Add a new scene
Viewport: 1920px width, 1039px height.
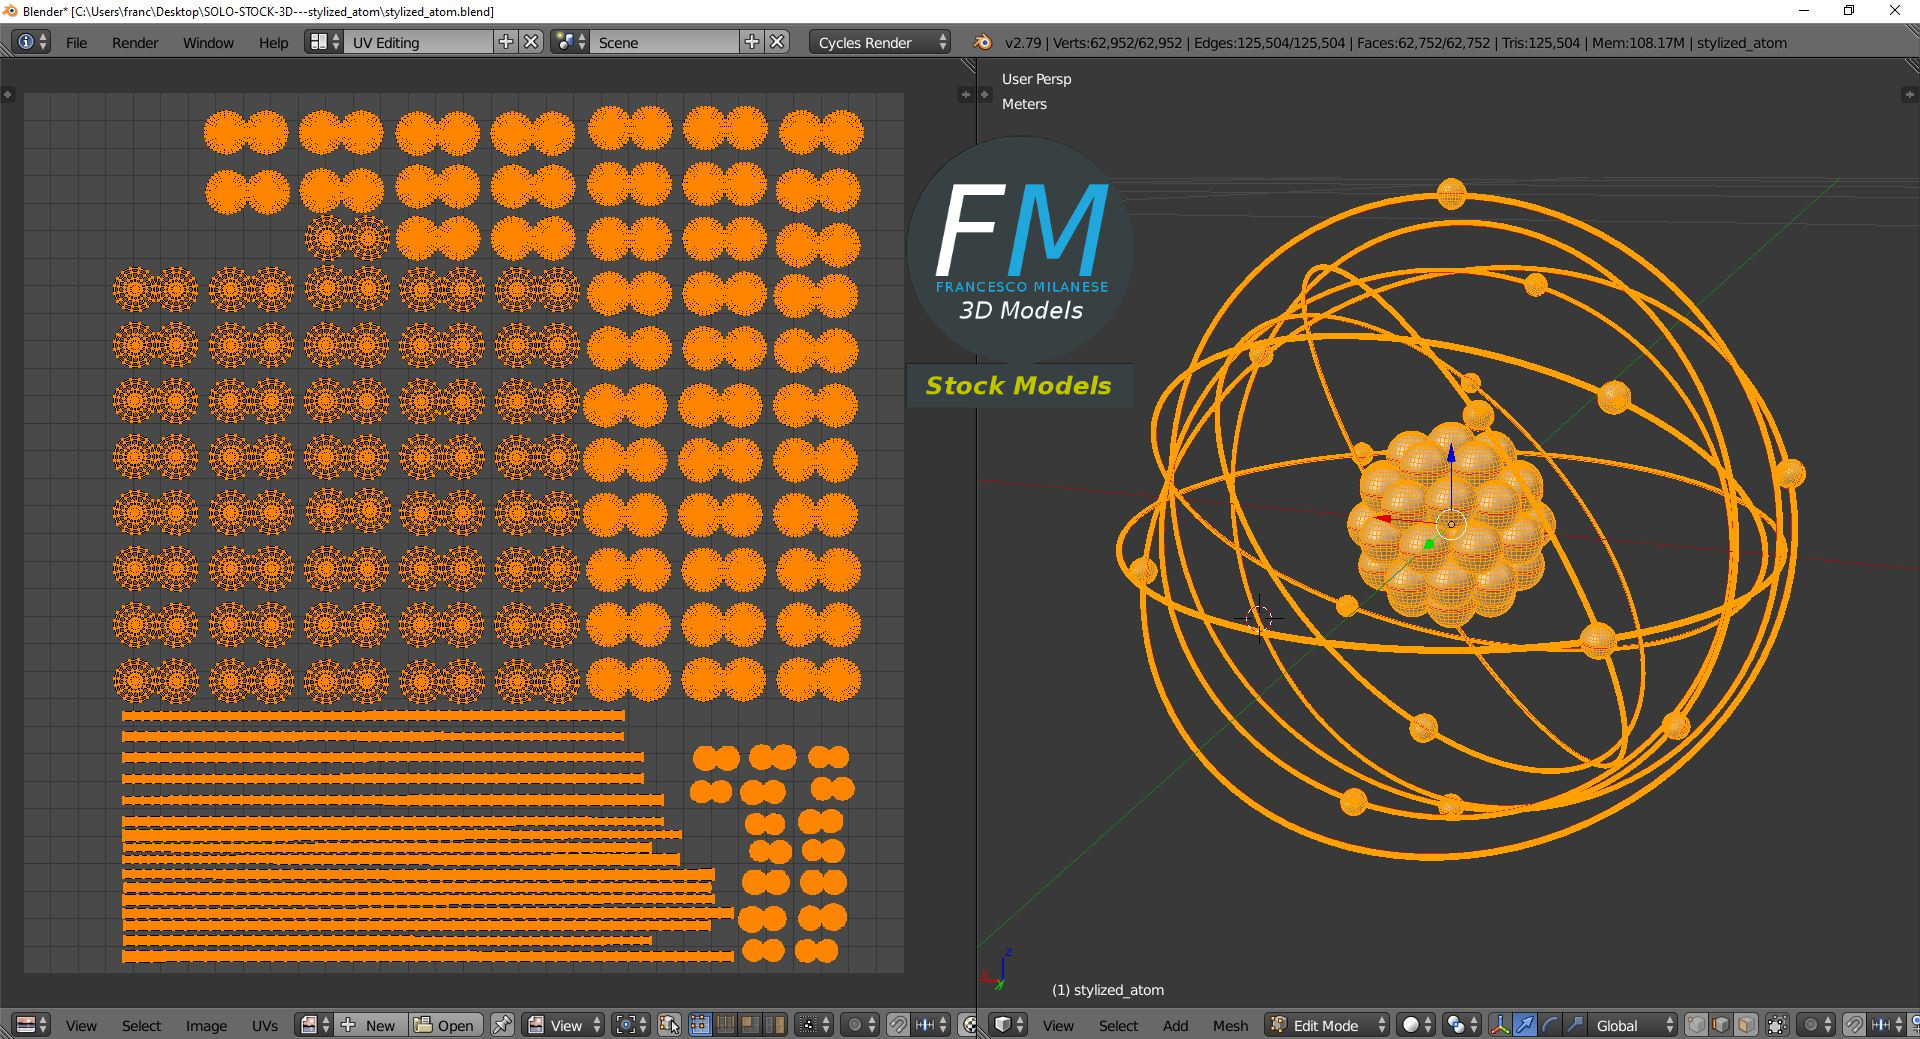click(x=752, y=42)
